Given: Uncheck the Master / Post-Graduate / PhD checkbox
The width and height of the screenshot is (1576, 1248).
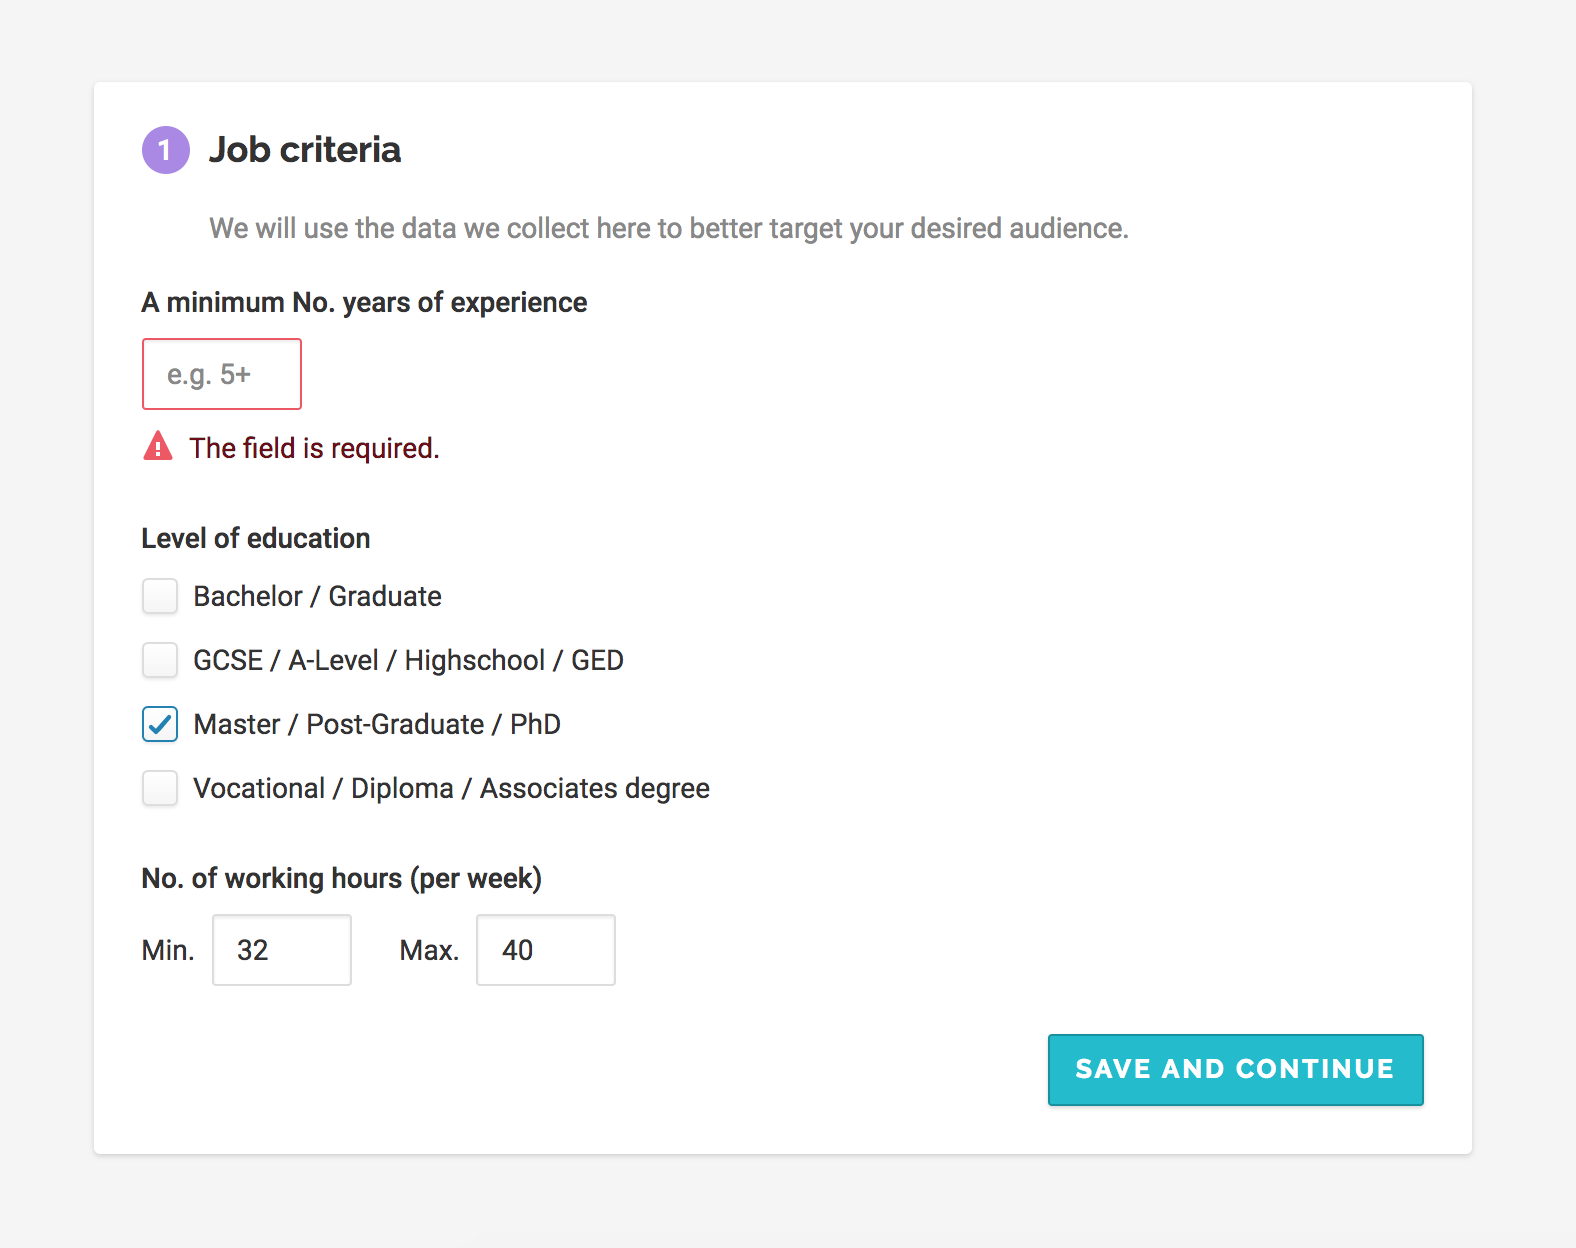Looking at the screenshot, I should click(x=160, y=724).
